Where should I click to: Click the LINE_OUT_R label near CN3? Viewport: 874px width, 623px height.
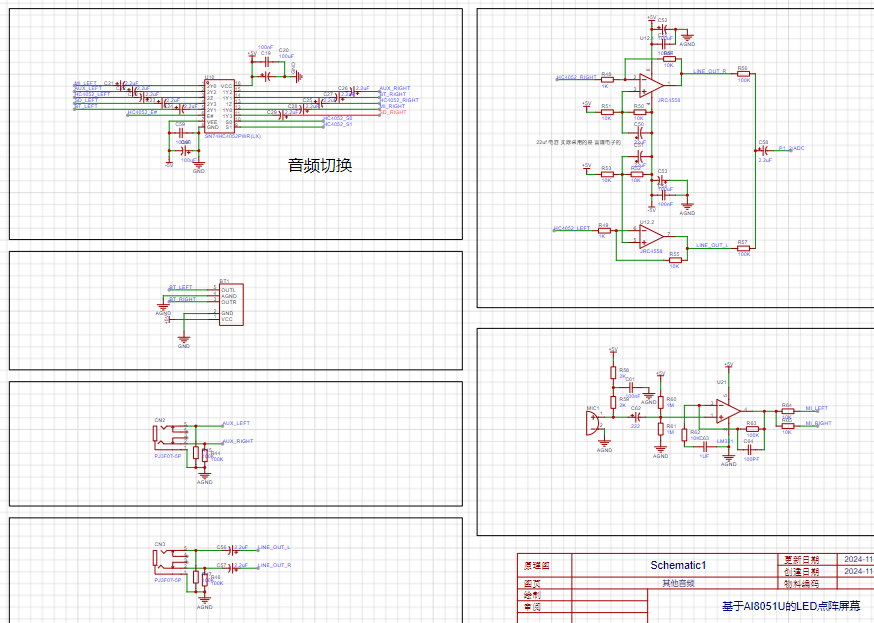click(274, 565)
